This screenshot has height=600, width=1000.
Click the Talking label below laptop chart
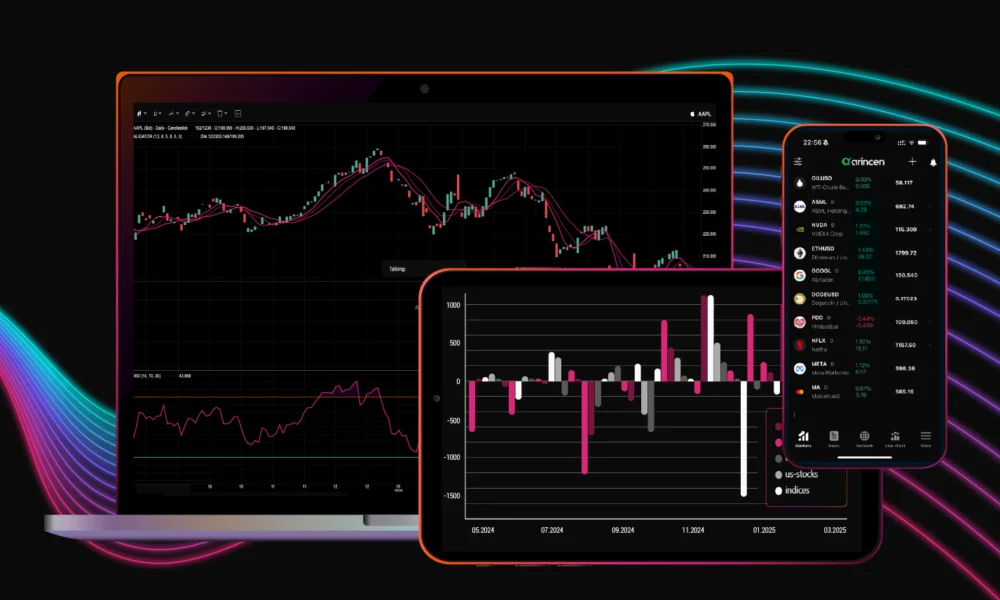point(397,269)
